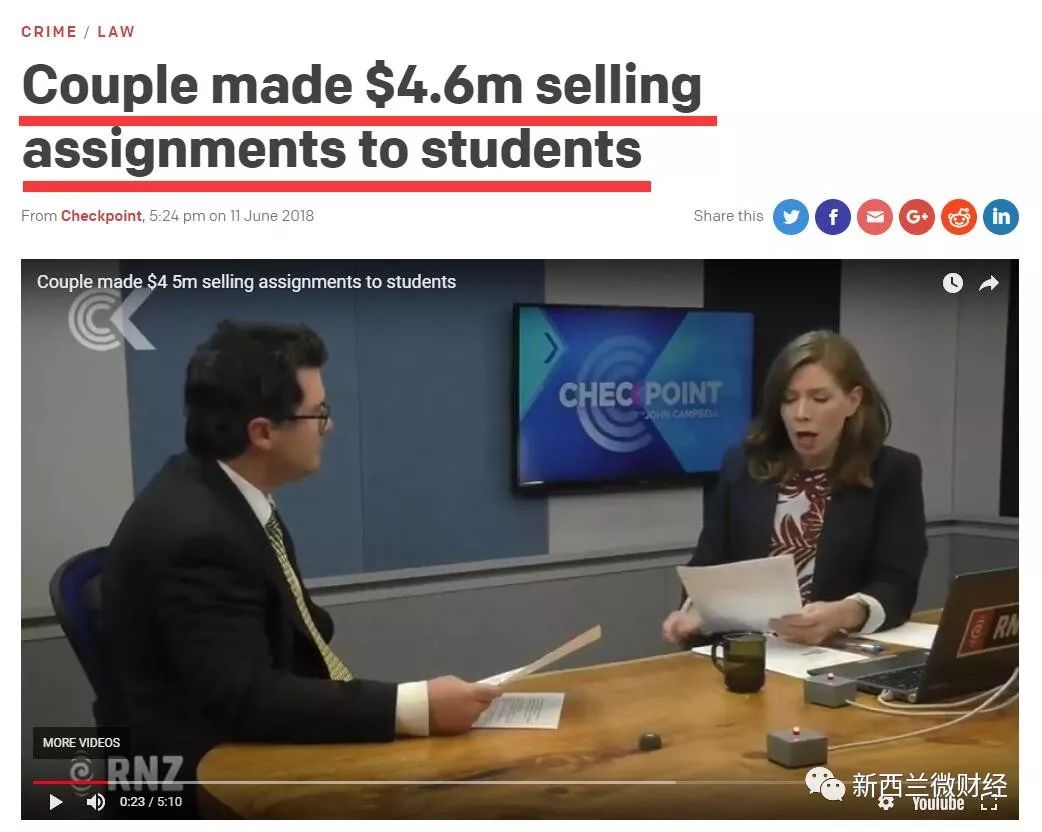Share article on Google Plus
This screenshot has width=1042, height=832.
point(917,217)
